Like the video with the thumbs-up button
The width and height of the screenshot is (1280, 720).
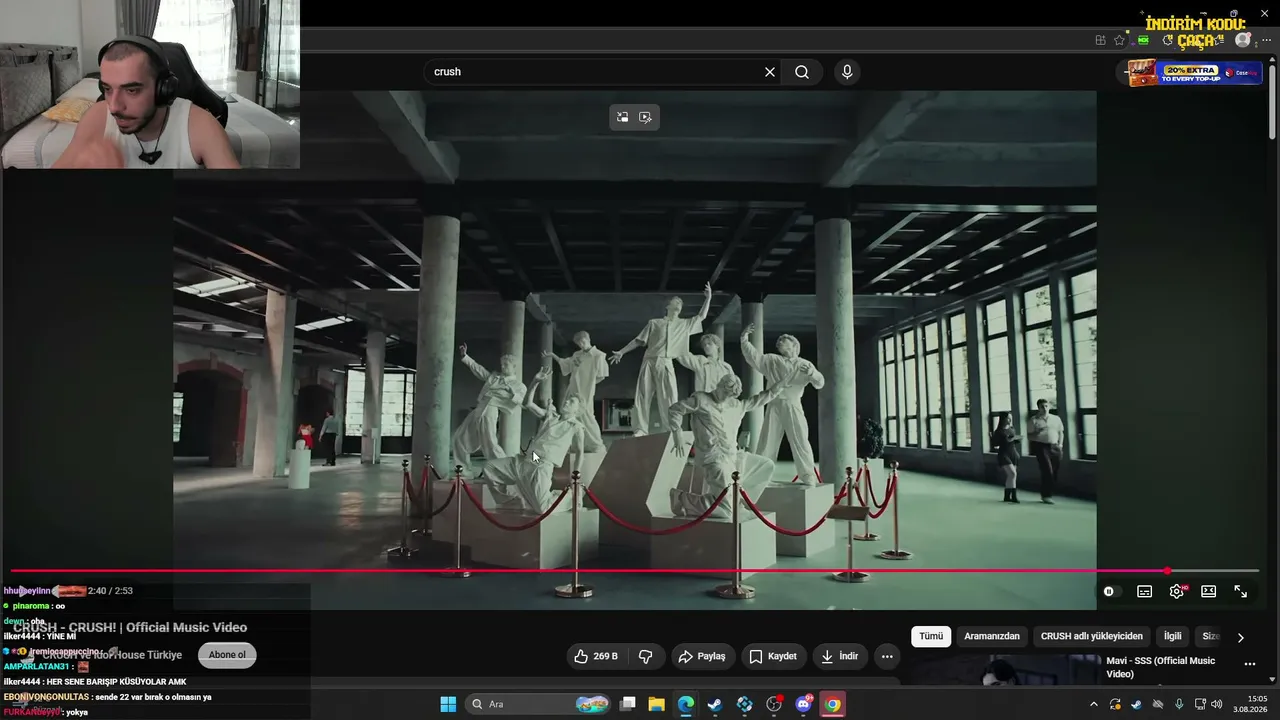[596, 656]
